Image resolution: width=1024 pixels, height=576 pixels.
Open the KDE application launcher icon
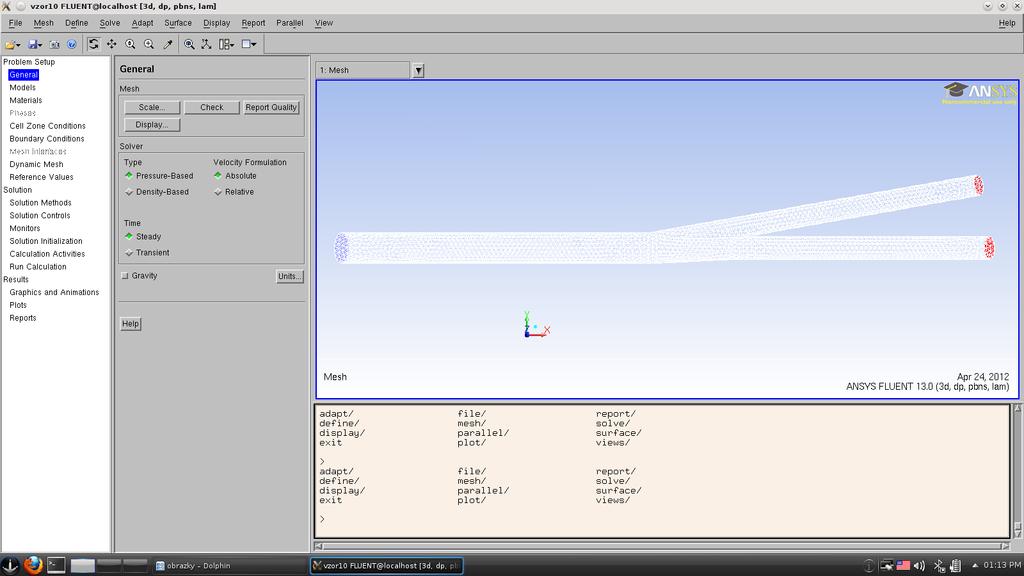(x=10, y=565)
